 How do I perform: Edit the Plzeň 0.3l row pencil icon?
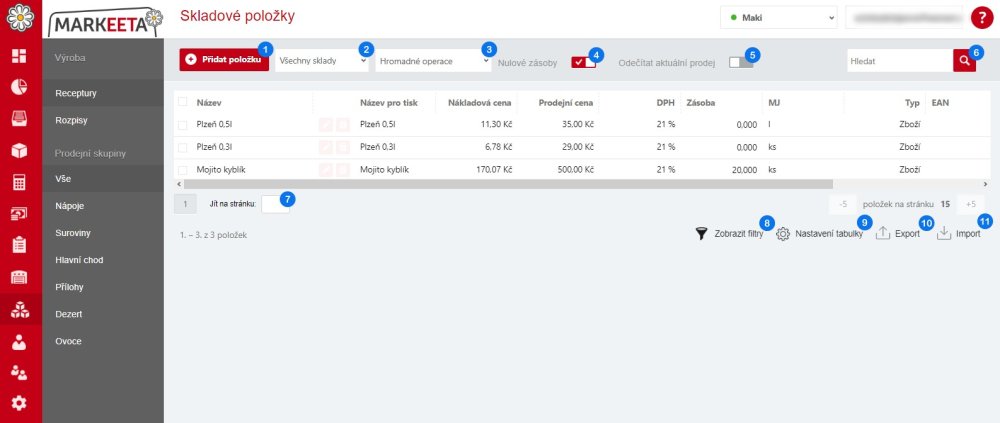click(x=325, y=147)
